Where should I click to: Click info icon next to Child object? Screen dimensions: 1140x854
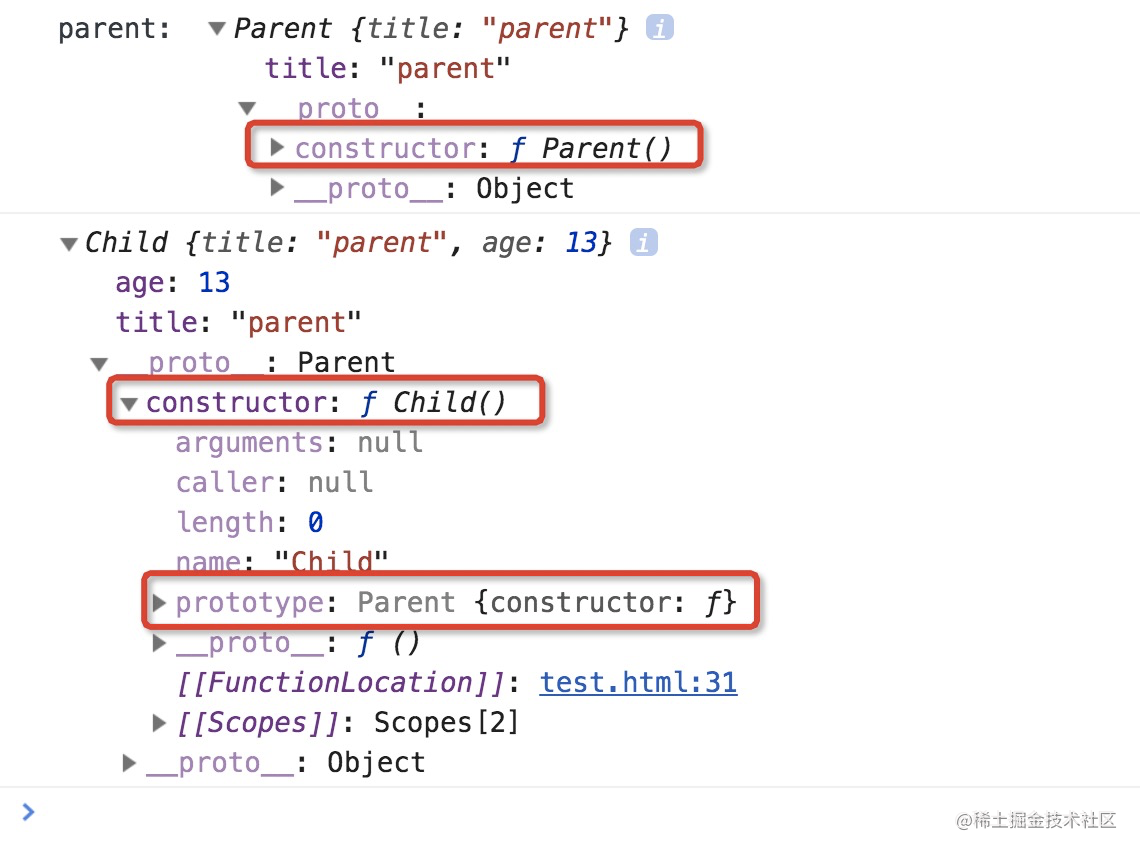pos(643,242)
